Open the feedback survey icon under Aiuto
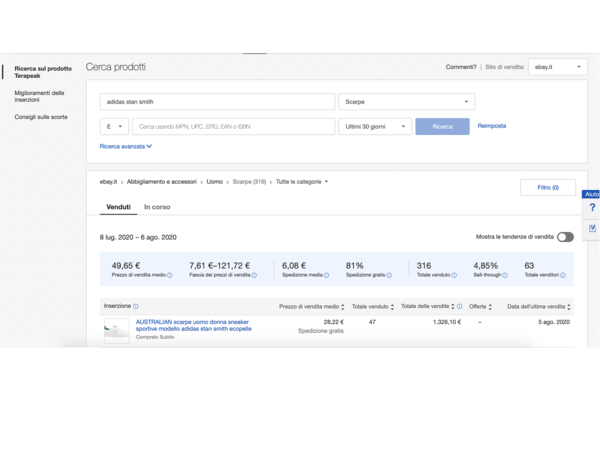The image size is (600, 450). 592,228
